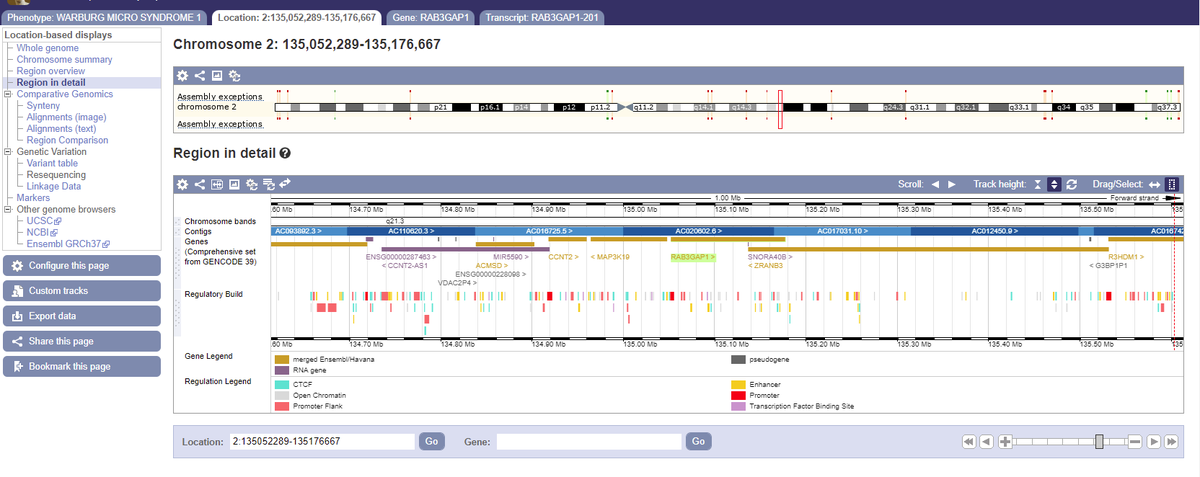Focus the Location input field
Image resolution: width=1200 pixels, height=477 pixels.
point(321,441)
